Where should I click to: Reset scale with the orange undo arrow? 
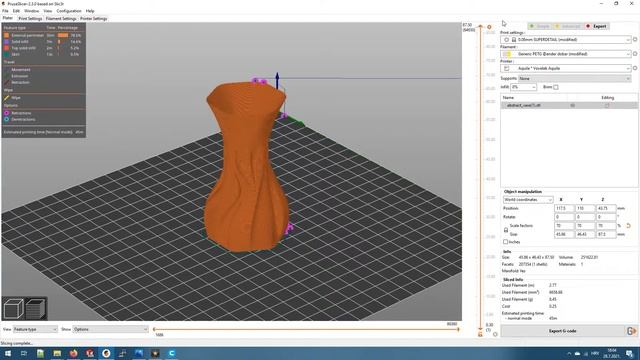coord(629,226)
